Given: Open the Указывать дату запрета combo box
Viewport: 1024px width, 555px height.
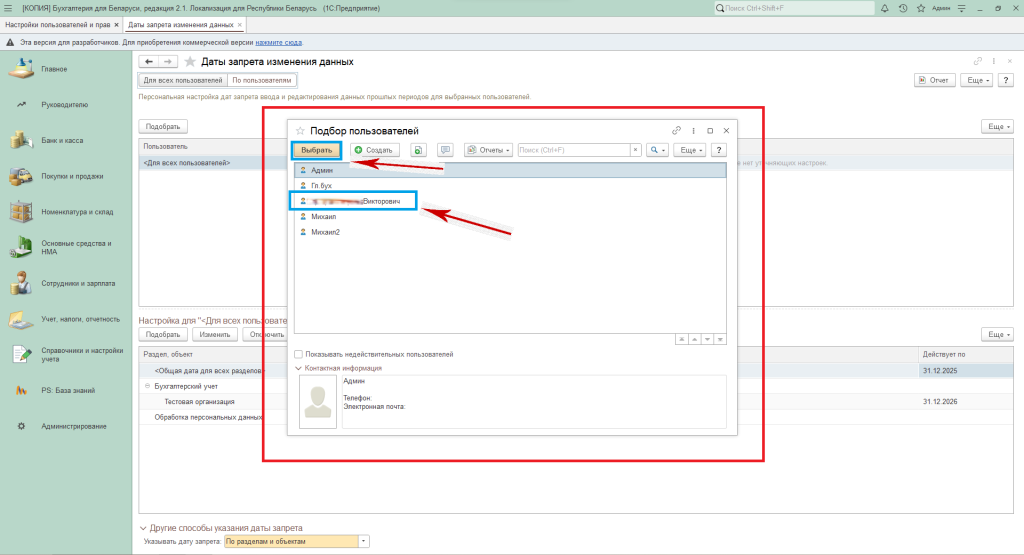Looking at the screenshot, I should (363, 541).
